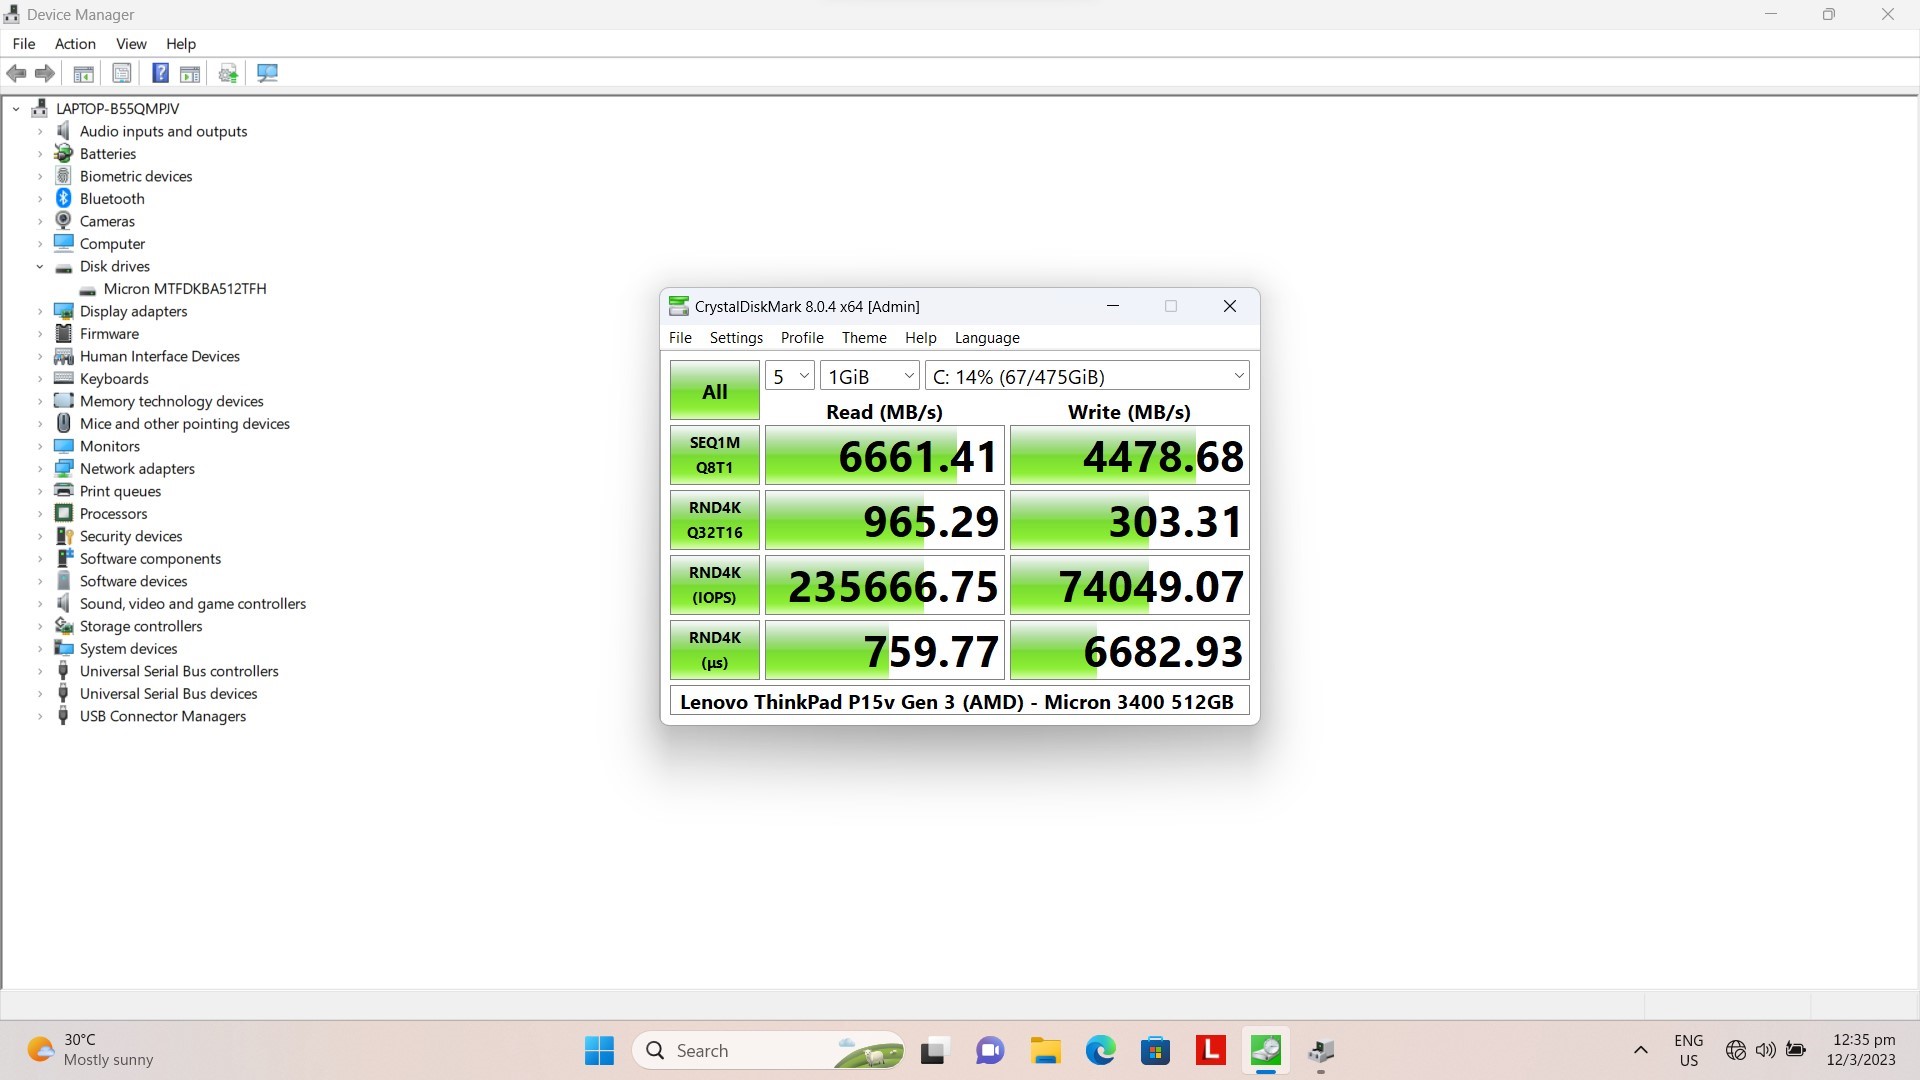The height and width of the screenshot is (1080, 1920).
Task: Click the RND4K (IOPS) button
Action: 715,585
